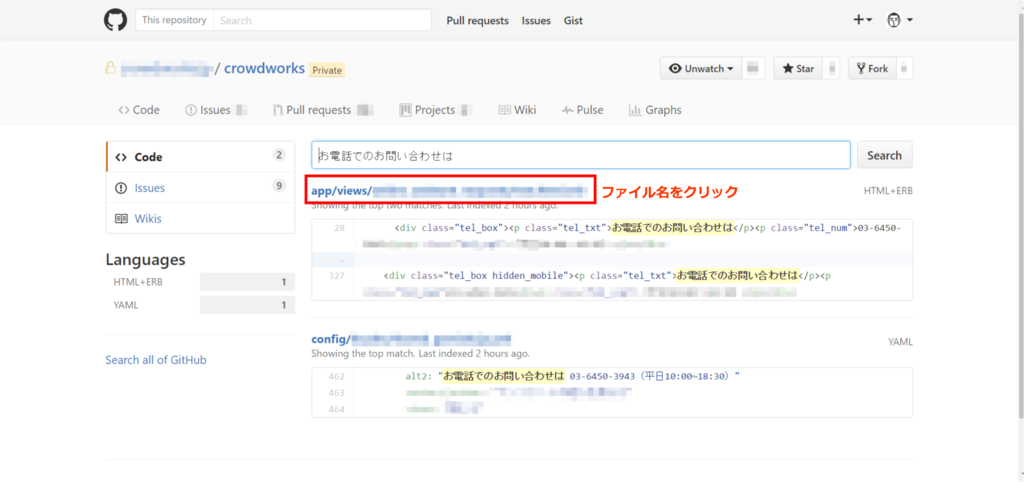
Task: Click line number 463 in YAML result
Action: pyautogui.click(x=336, y=393)
